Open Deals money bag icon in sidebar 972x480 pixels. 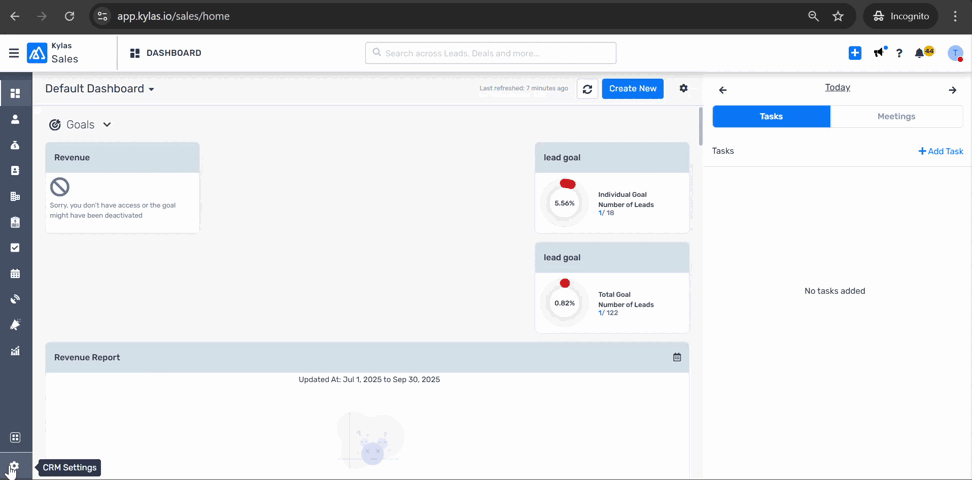tap(15, 145)
